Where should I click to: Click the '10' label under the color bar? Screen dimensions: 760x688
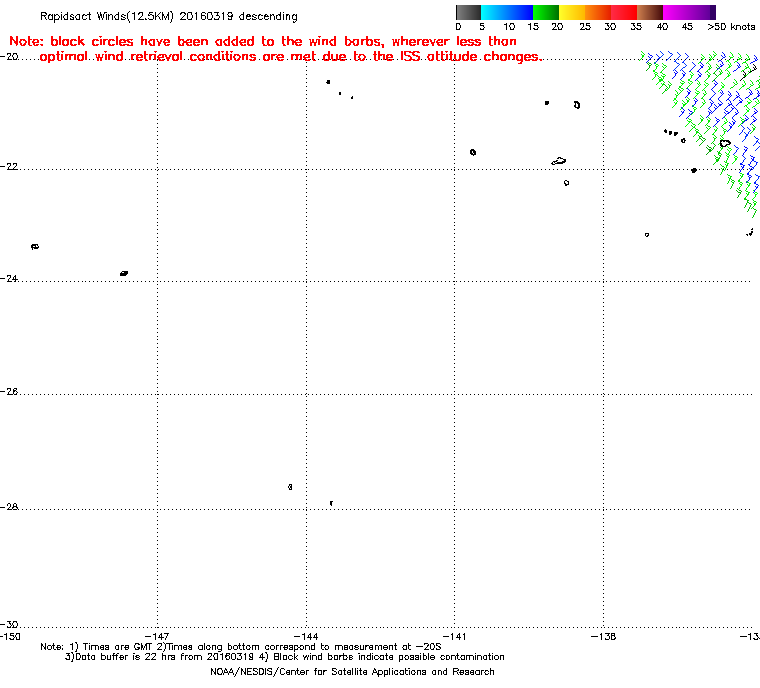[x=509, y=27]
